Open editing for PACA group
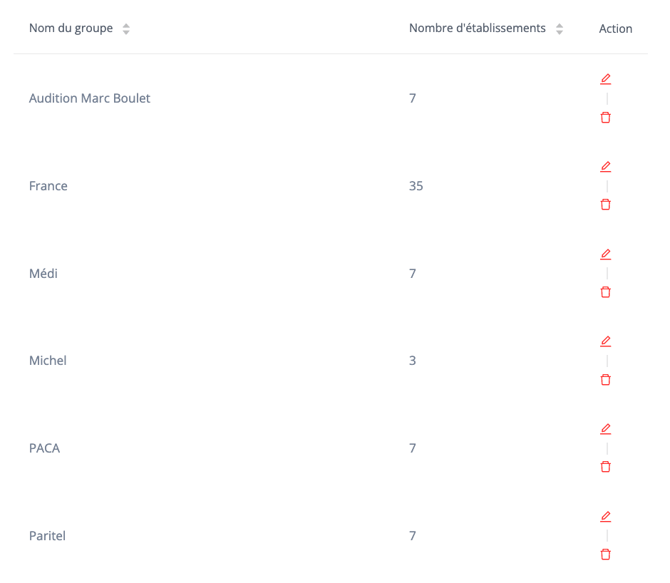 tap(605, 429)
